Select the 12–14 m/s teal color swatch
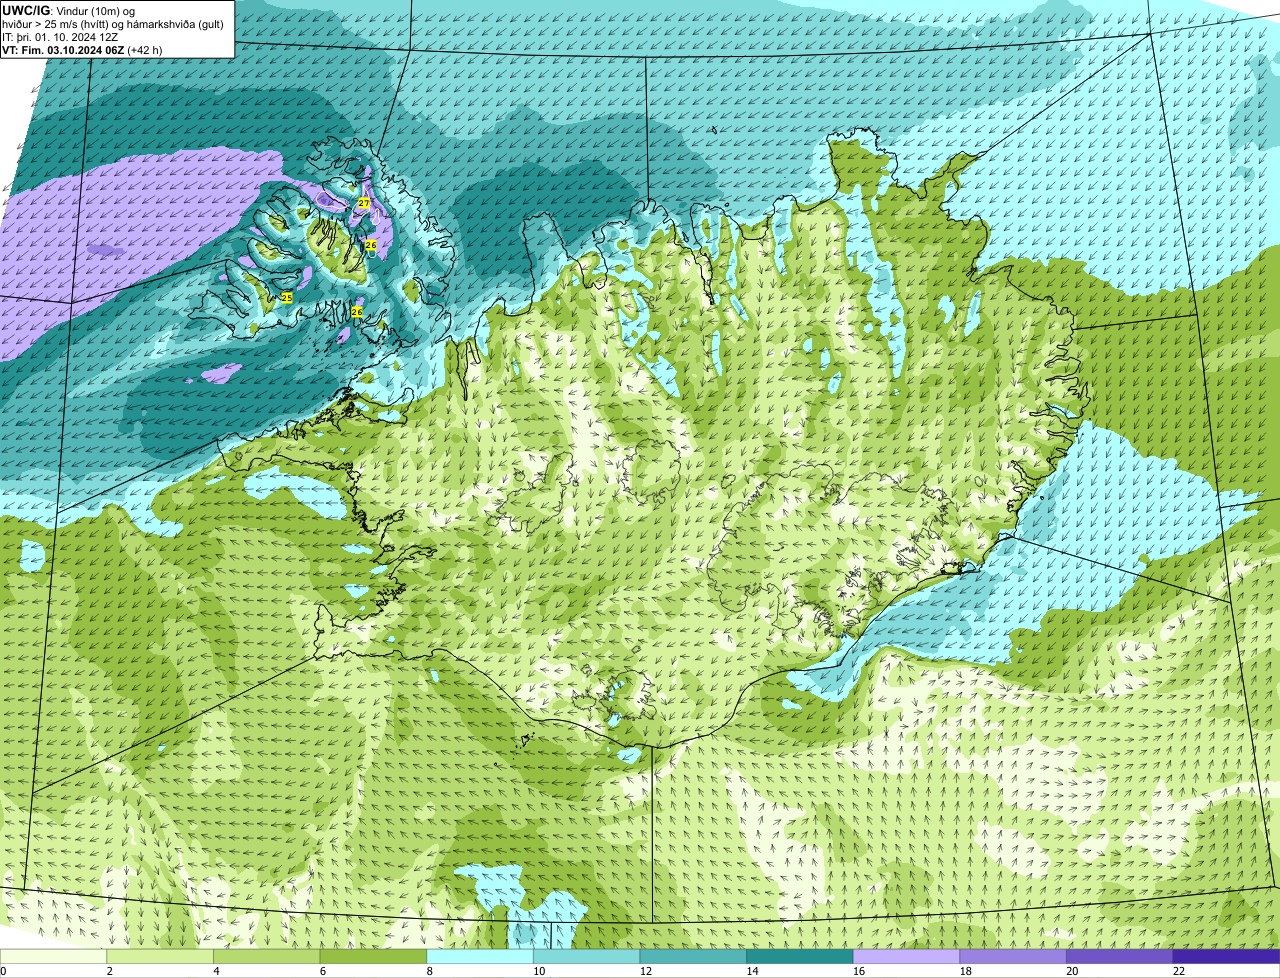The height and width of the screenshot is (978, 1280). pyautogui.click(x=693, y=956)
